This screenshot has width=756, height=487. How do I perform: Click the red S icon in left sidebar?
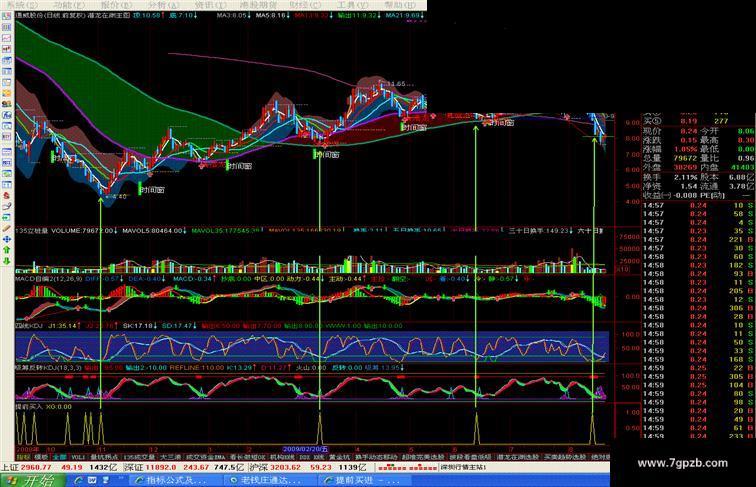(x=7, y=196)
